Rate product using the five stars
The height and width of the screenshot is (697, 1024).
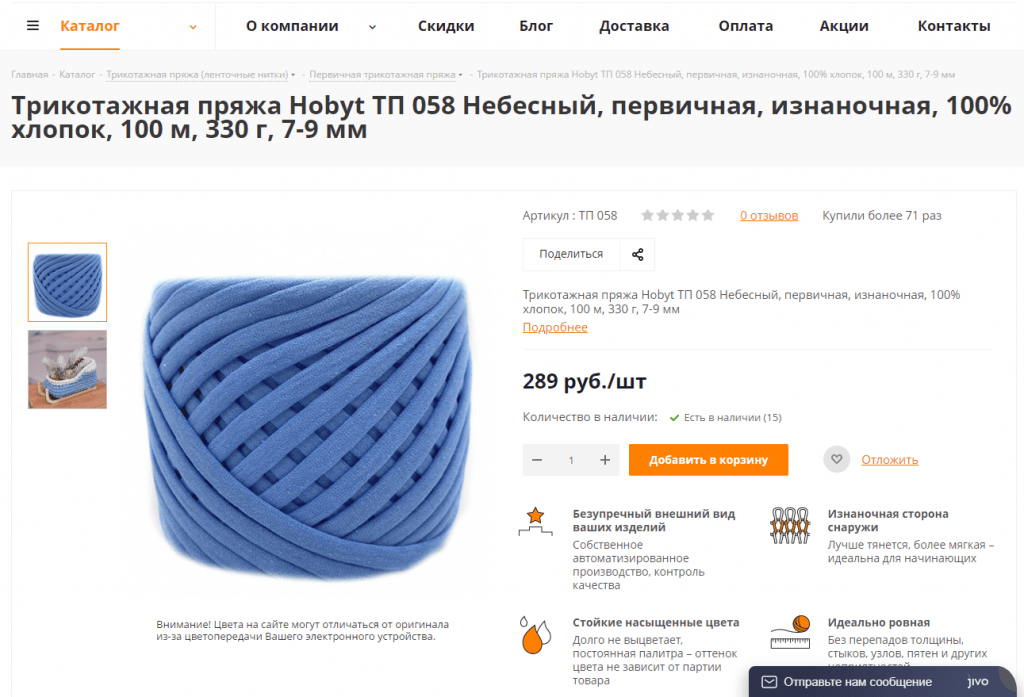point(677,215)
